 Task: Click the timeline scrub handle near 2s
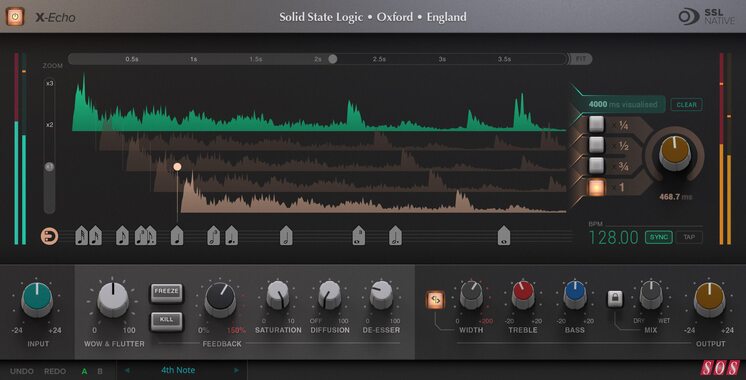(x=333, y=59)
